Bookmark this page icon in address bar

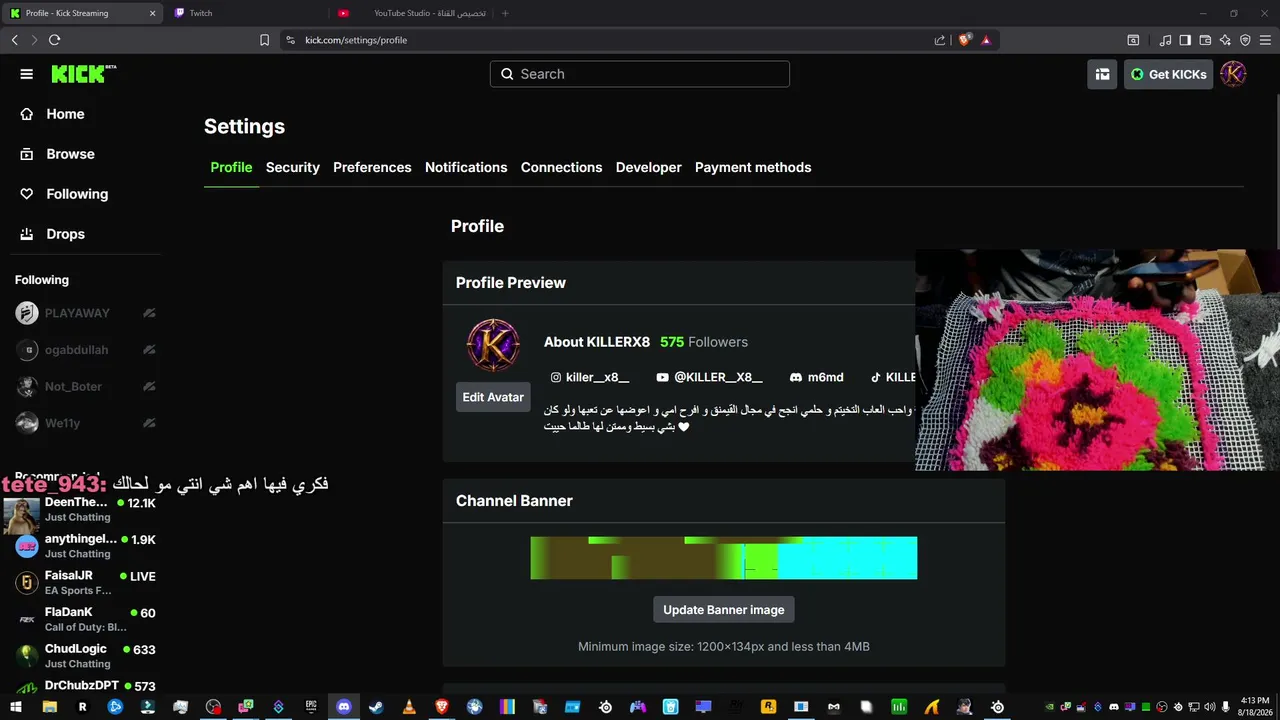coord(264,40)
